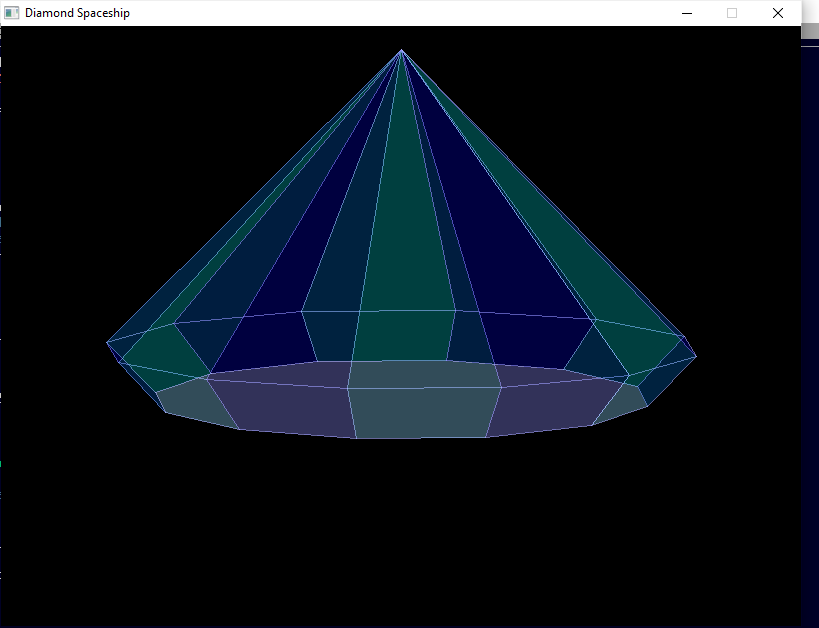The width and height of the screenshot is (819, 628).
Task: Click the disabled maximize button
Action: click(732, 13)
